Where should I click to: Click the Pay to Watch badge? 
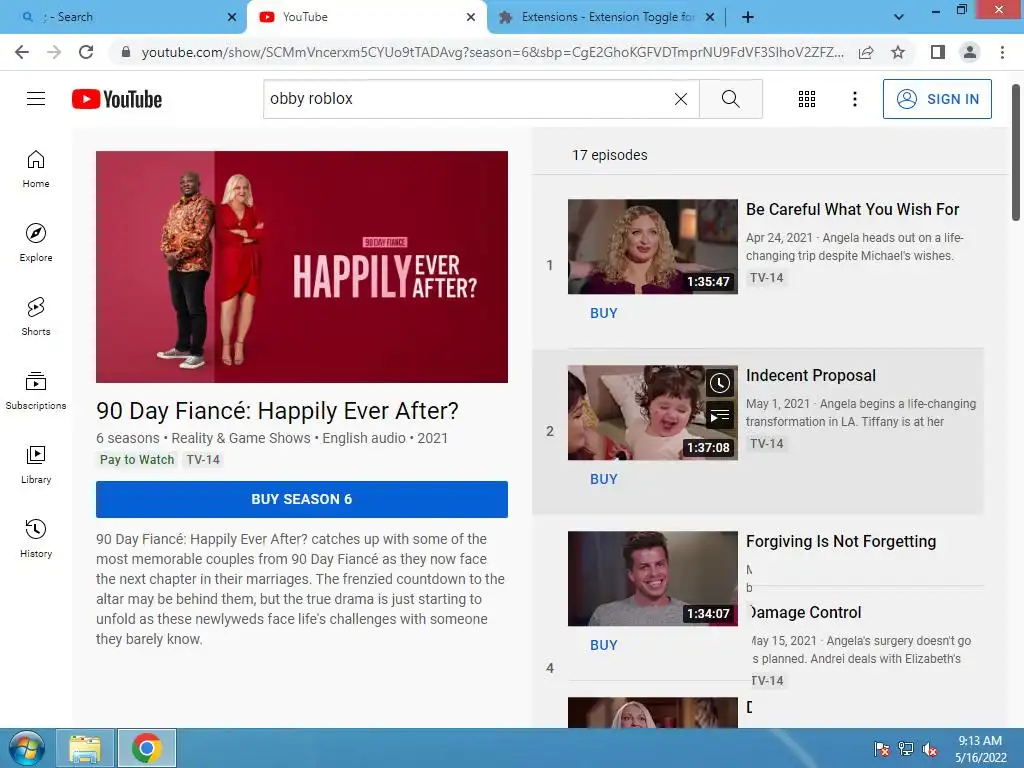coord(137,460)
